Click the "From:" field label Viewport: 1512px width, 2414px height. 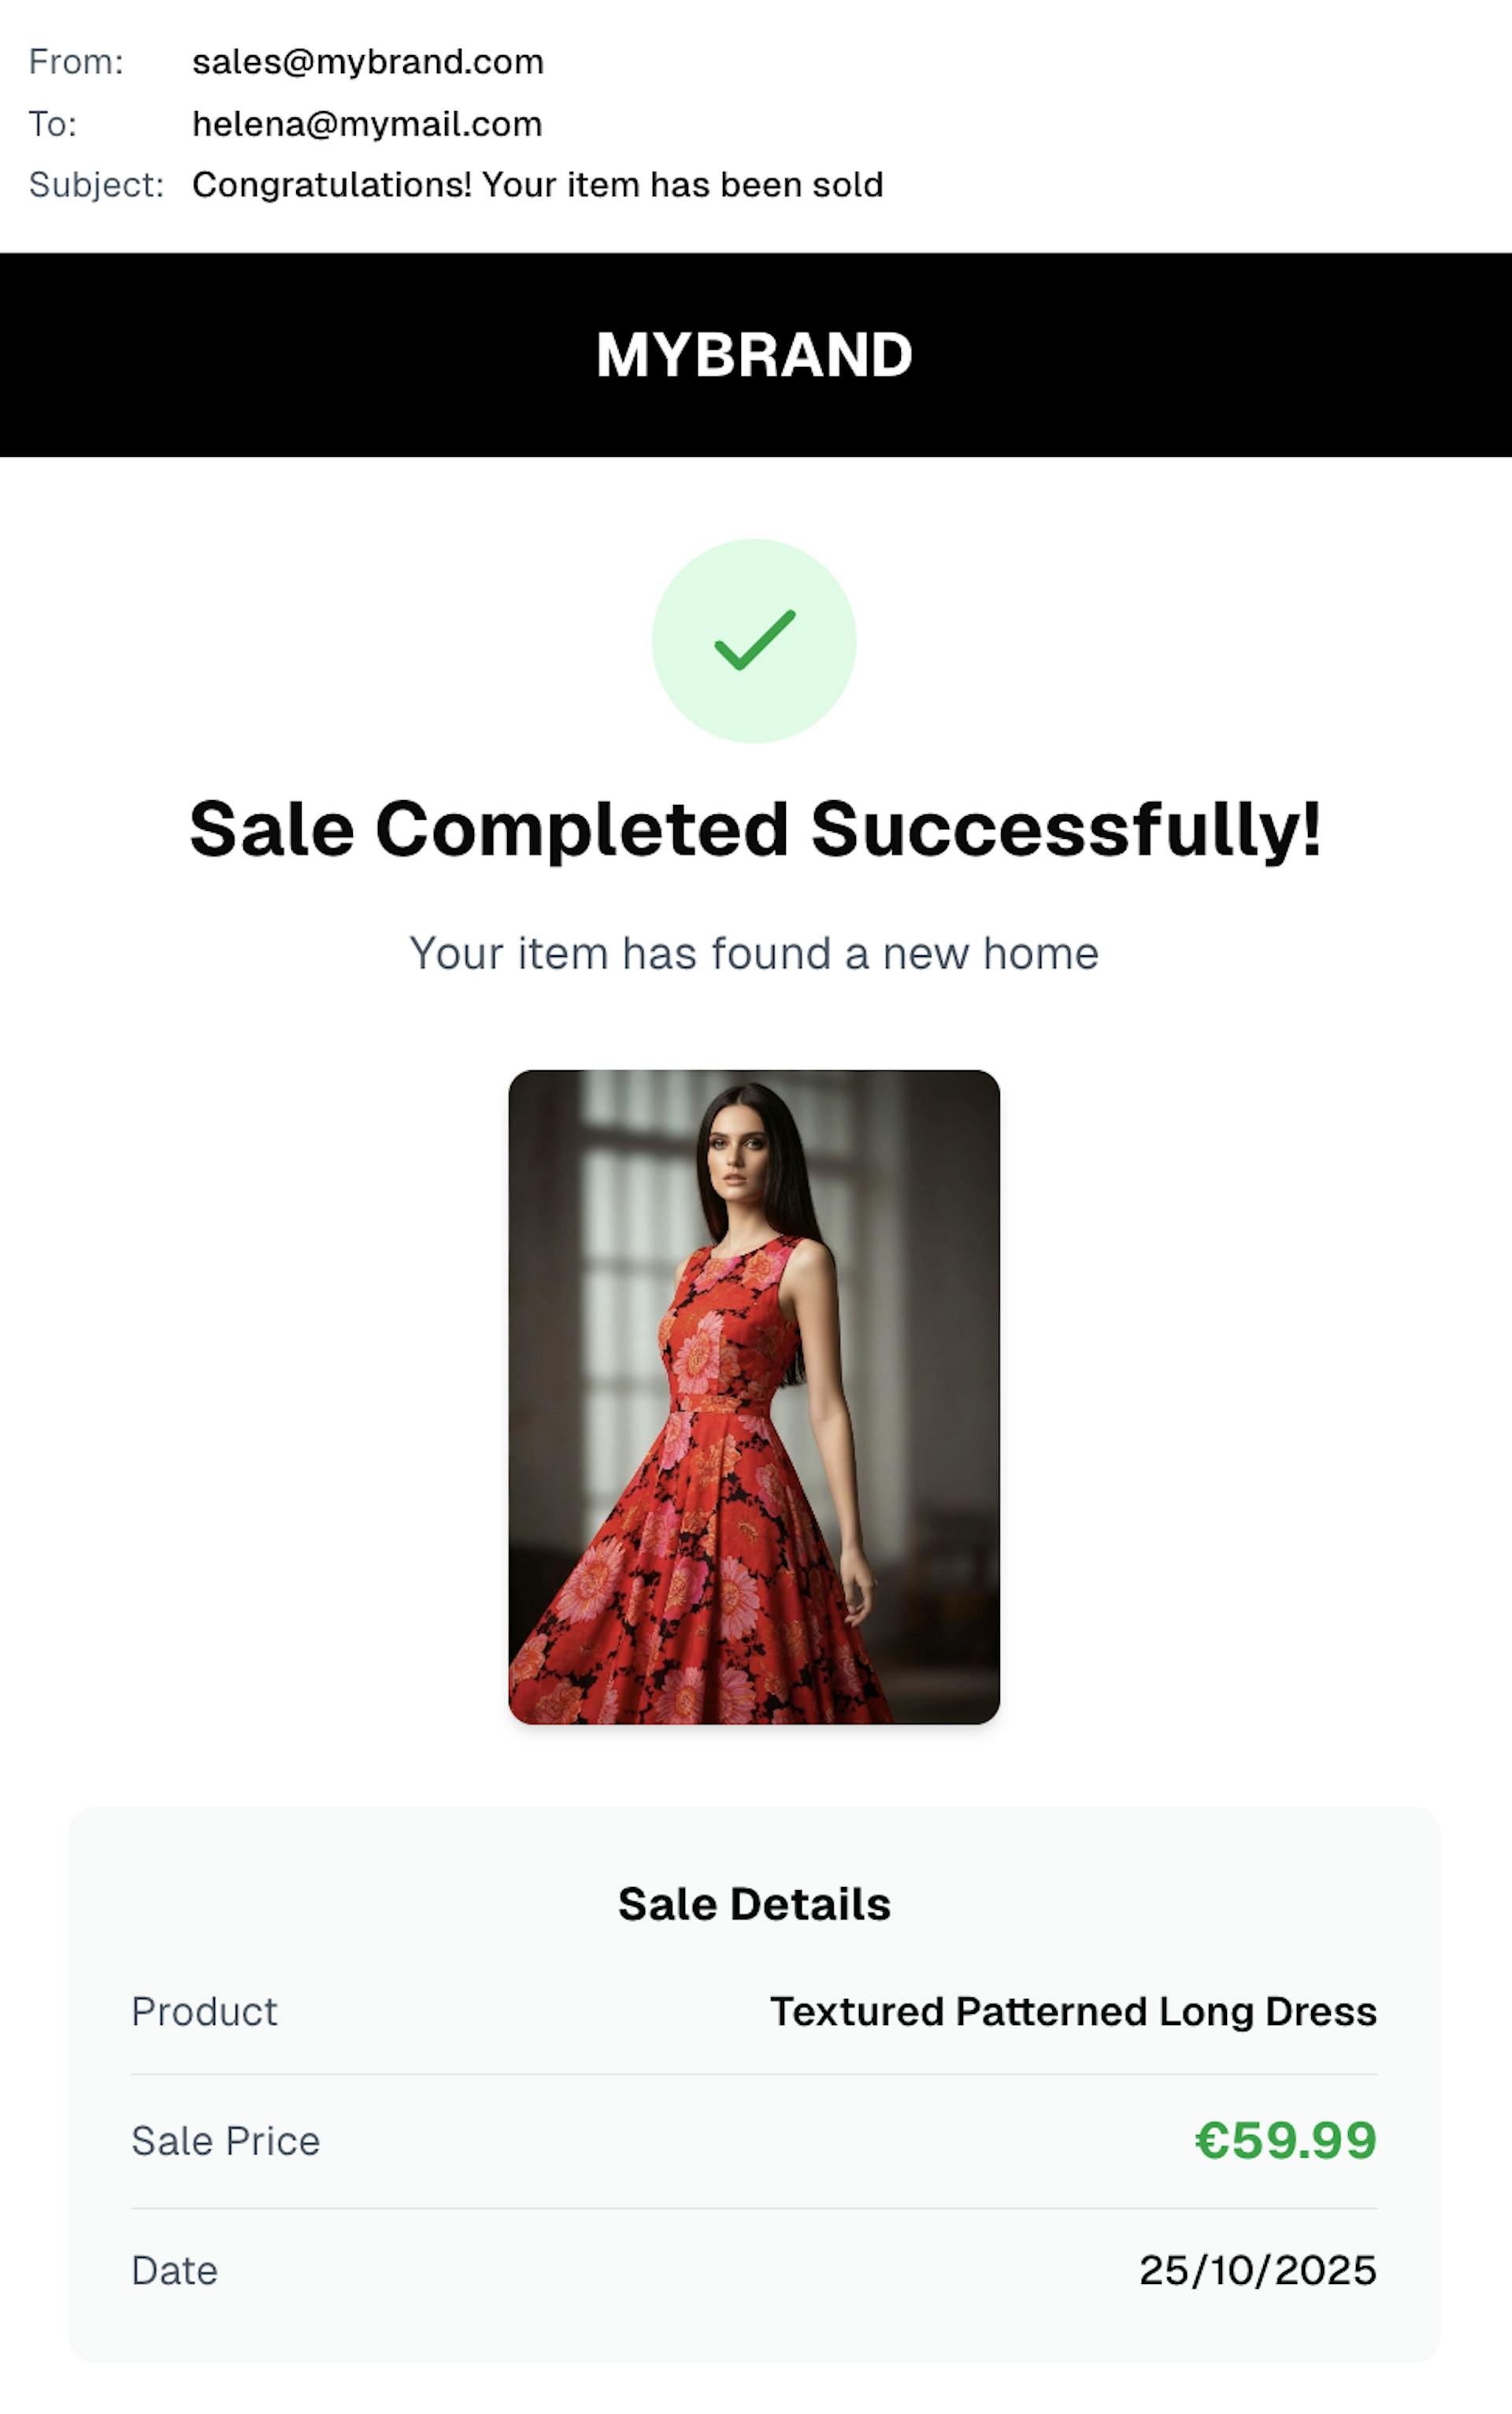76,62
